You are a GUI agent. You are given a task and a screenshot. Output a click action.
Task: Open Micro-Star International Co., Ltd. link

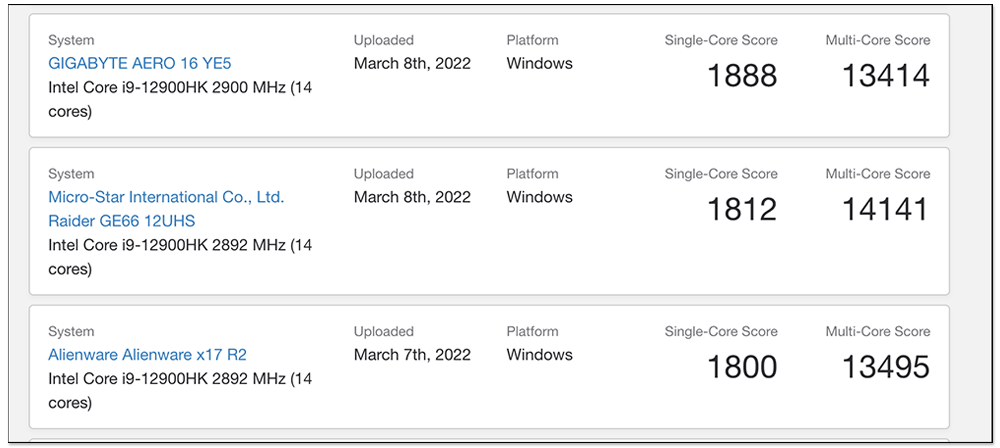click(x=166, y=197)
